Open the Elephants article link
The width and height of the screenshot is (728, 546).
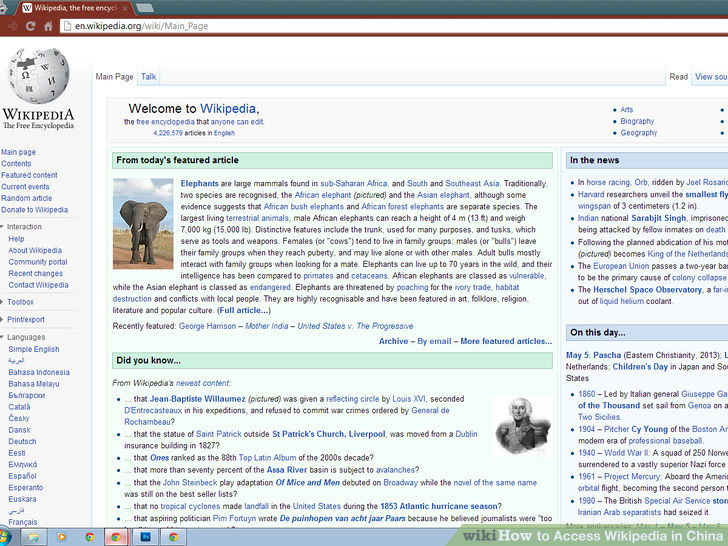[200, 184]
